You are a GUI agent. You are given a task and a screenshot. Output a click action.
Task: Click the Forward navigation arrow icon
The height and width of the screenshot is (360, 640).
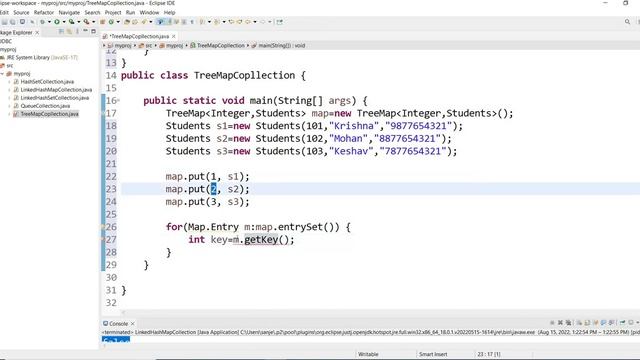coord(262,22)
